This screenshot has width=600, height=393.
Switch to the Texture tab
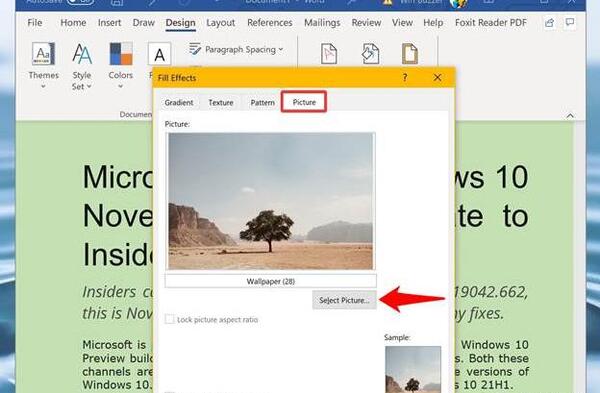[x=221, y=103]
